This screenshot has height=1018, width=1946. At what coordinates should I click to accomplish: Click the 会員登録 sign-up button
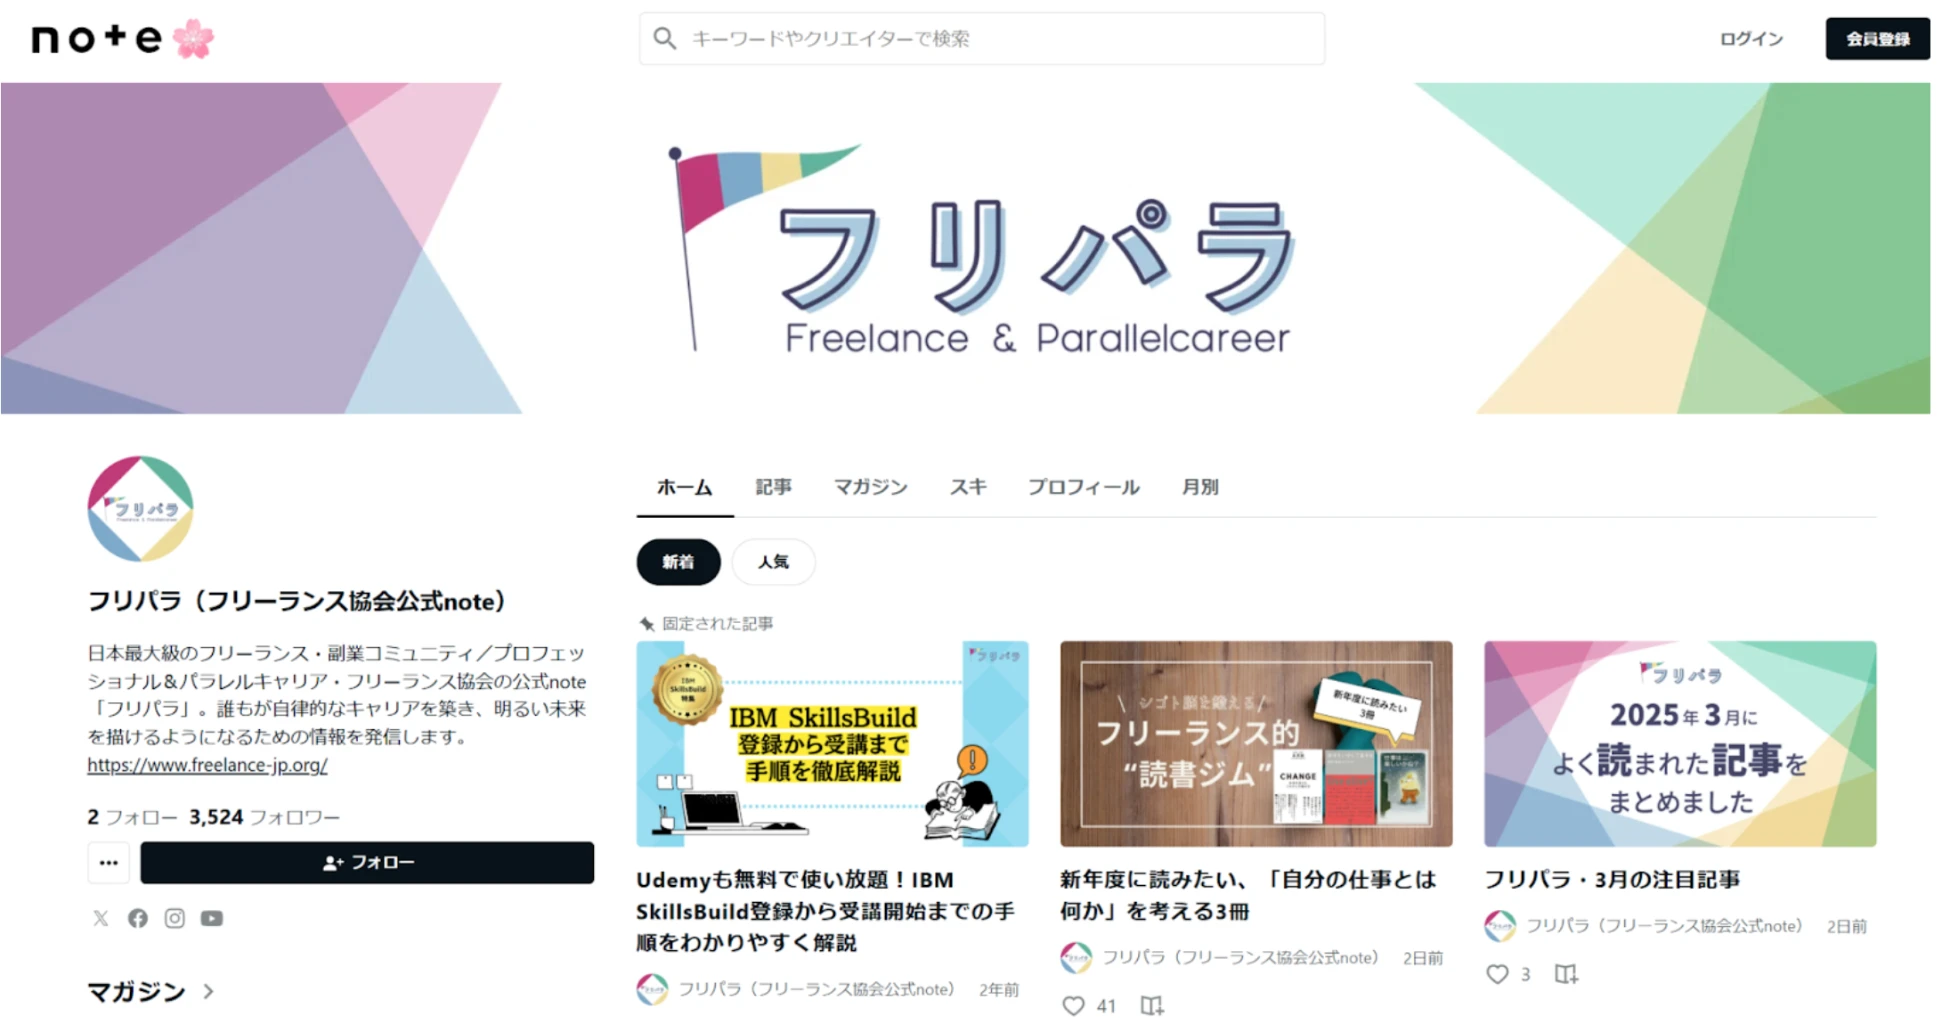pyautogui.click(x=1877, y=39)
